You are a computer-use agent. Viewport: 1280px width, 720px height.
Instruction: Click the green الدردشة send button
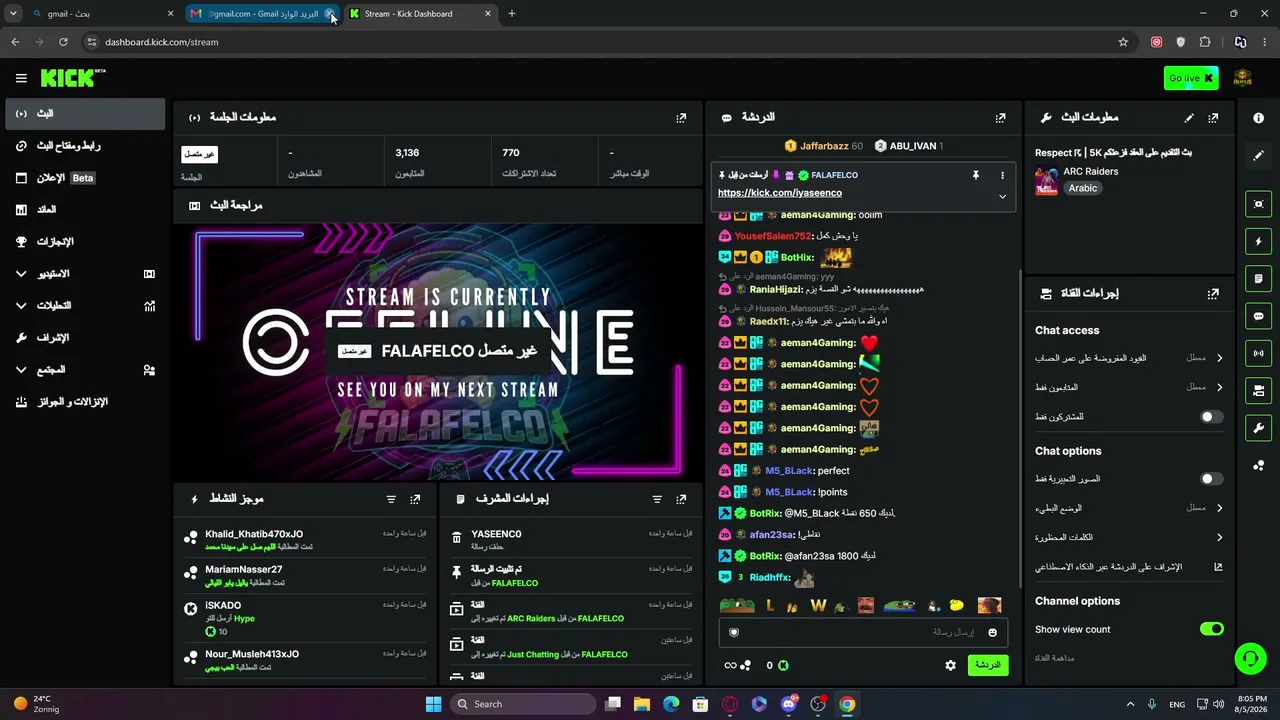pos(987,665)
